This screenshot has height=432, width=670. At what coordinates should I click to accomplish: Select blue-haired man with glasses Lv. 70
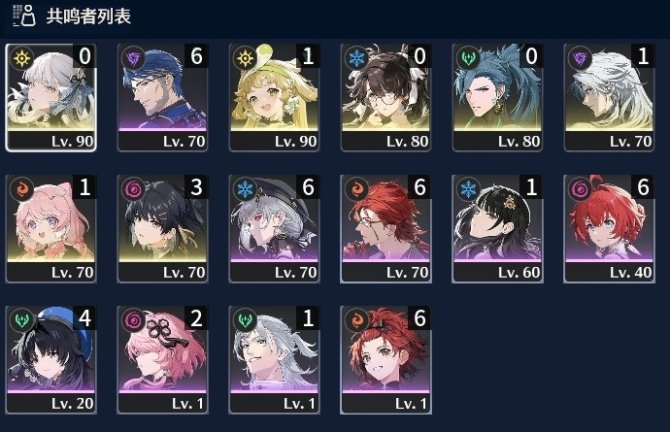pos(163,97)
